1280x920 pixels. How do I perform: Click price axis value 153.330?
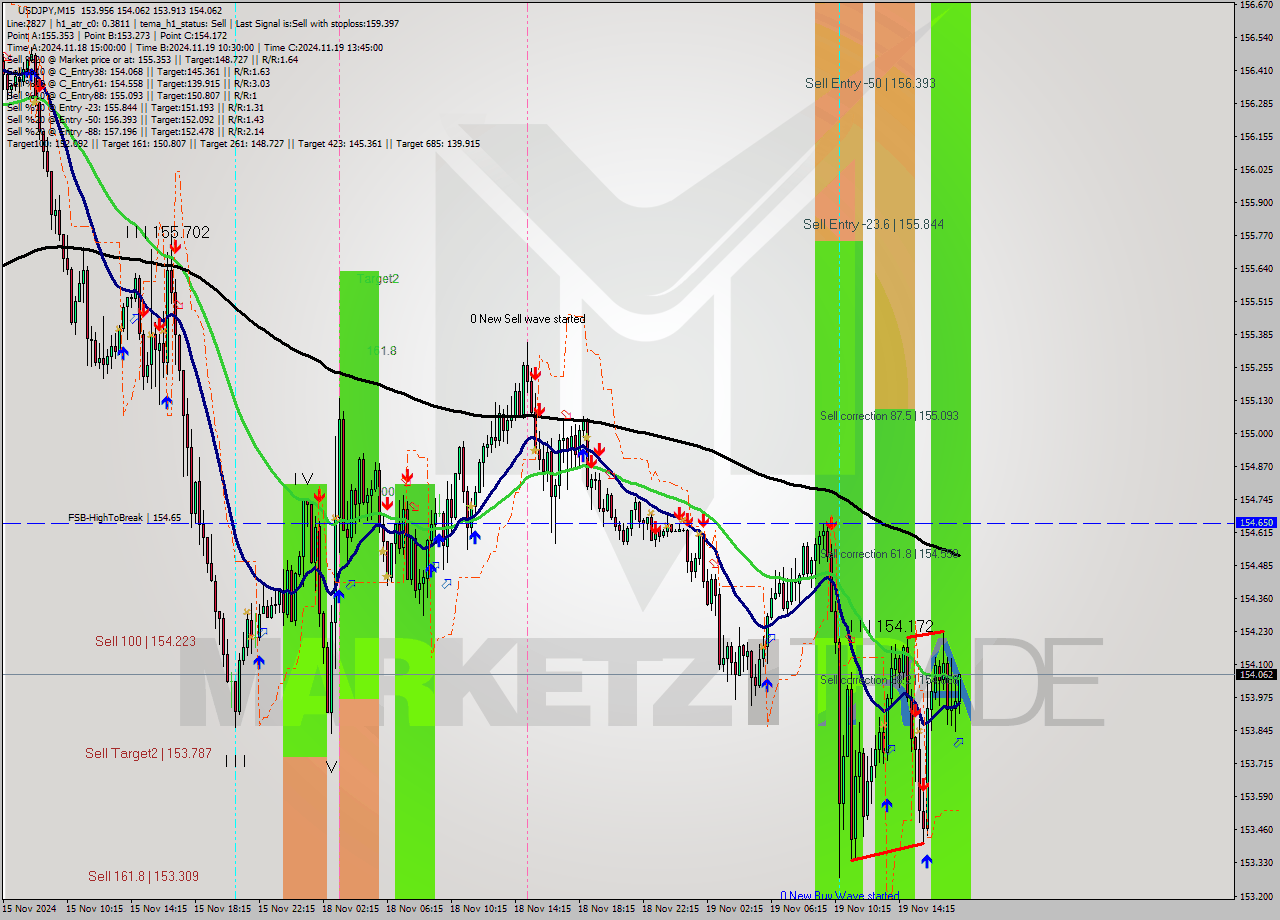1256,862
